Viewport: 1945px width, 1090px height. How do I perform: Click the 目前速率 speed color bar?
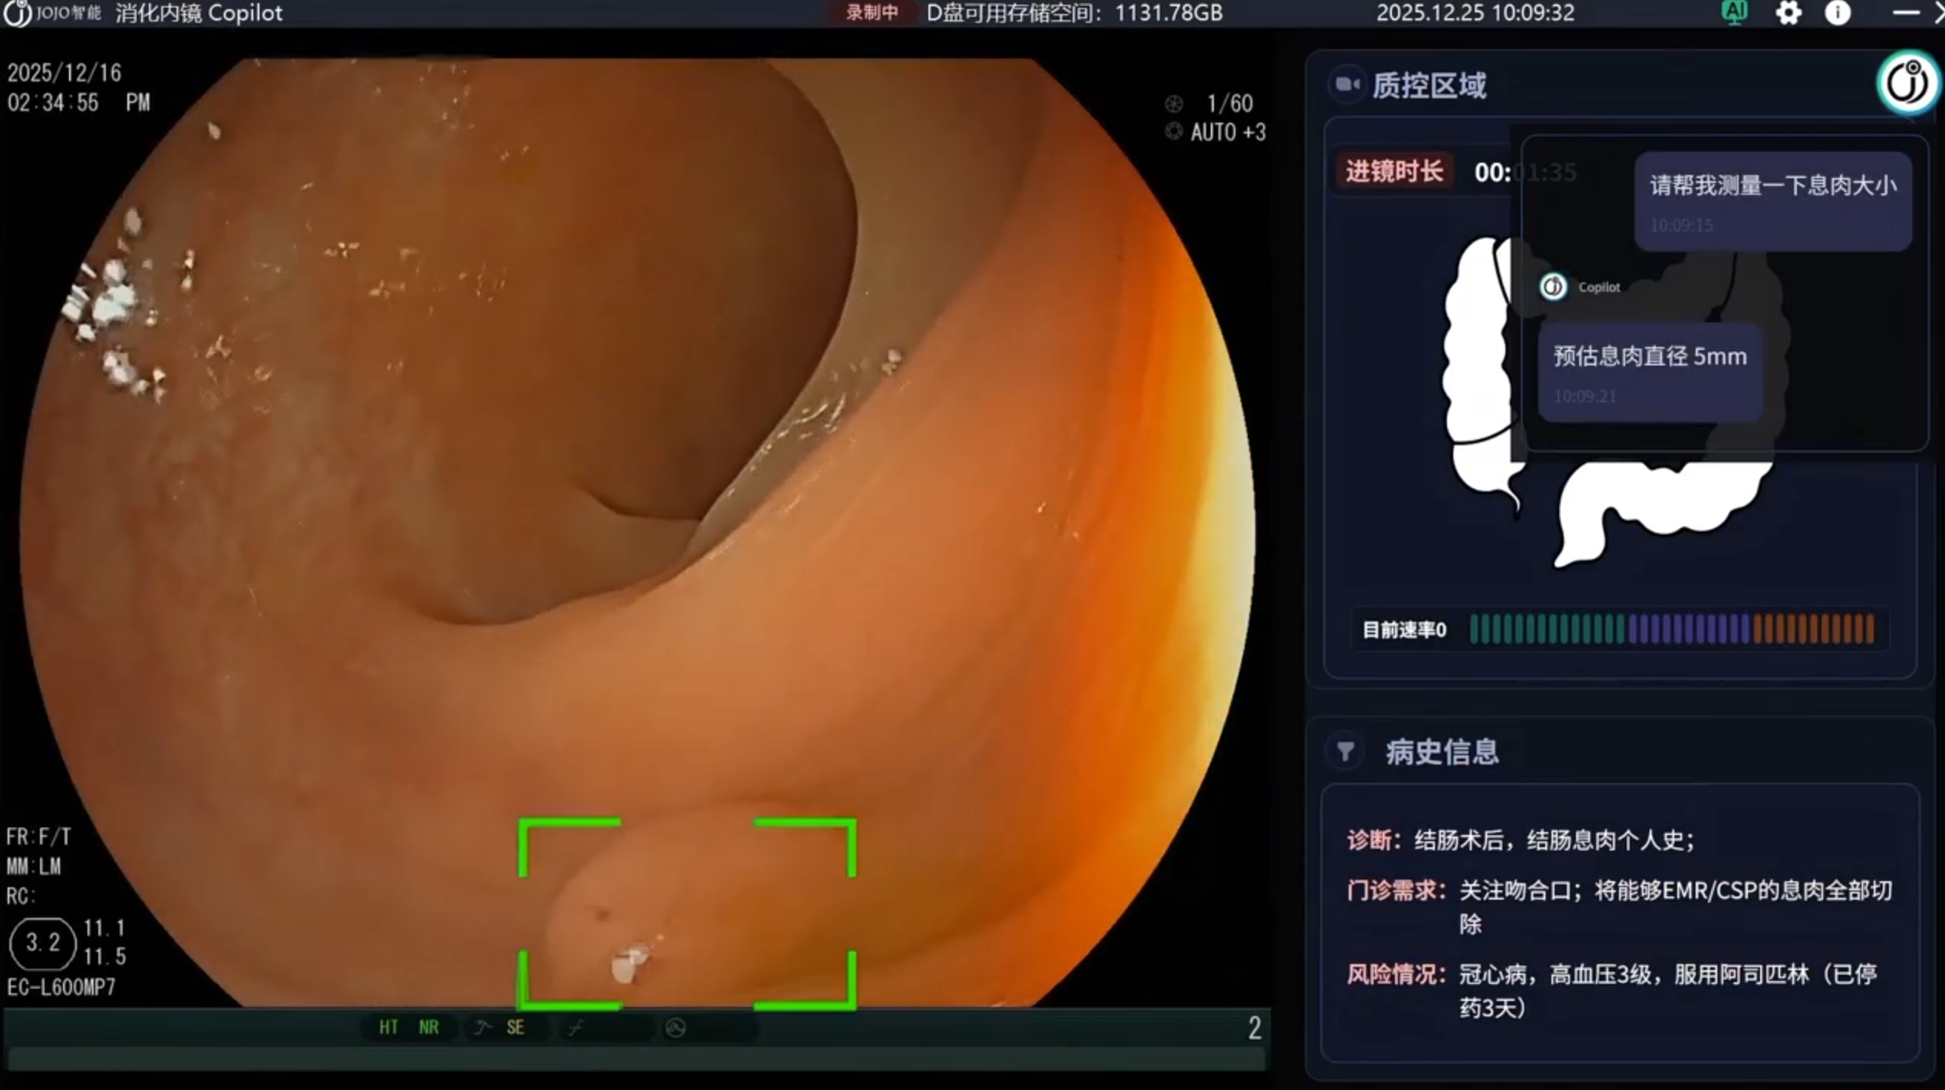click(1671, 629)
